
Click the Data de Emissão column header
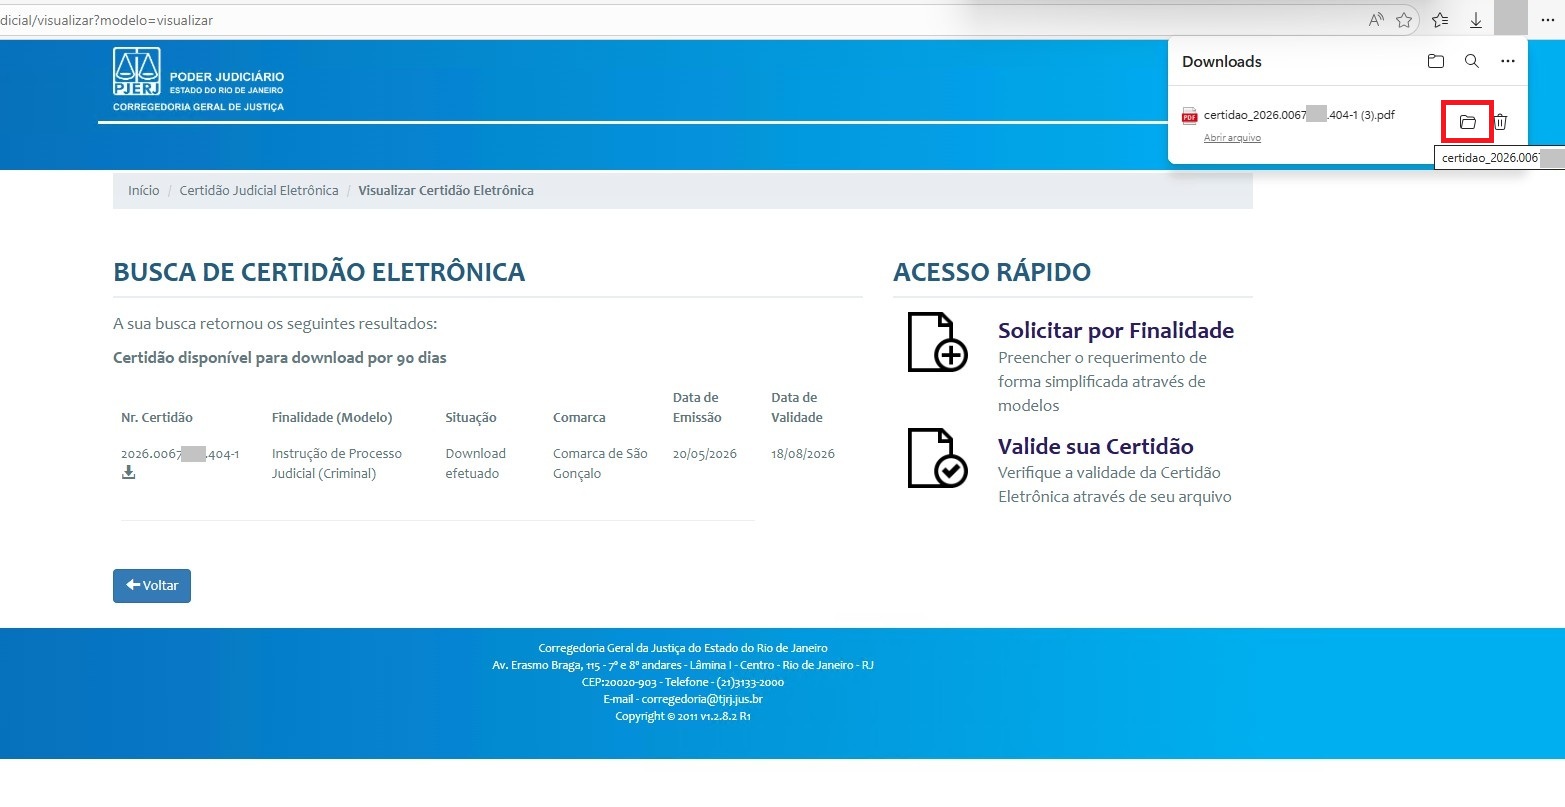[696, 407]
